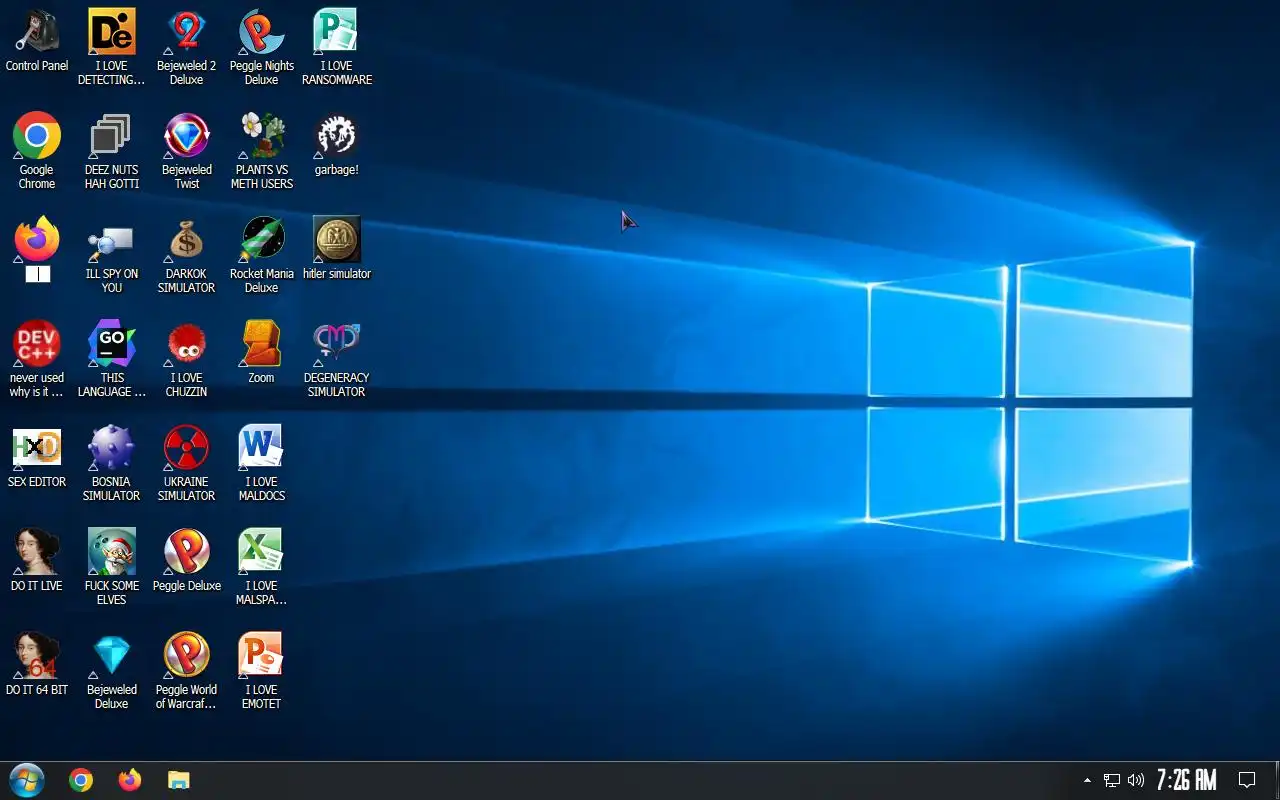Select the gold coin simulator icon
This screenshot has height=800, width=1280.
click(x=337, y=240)
